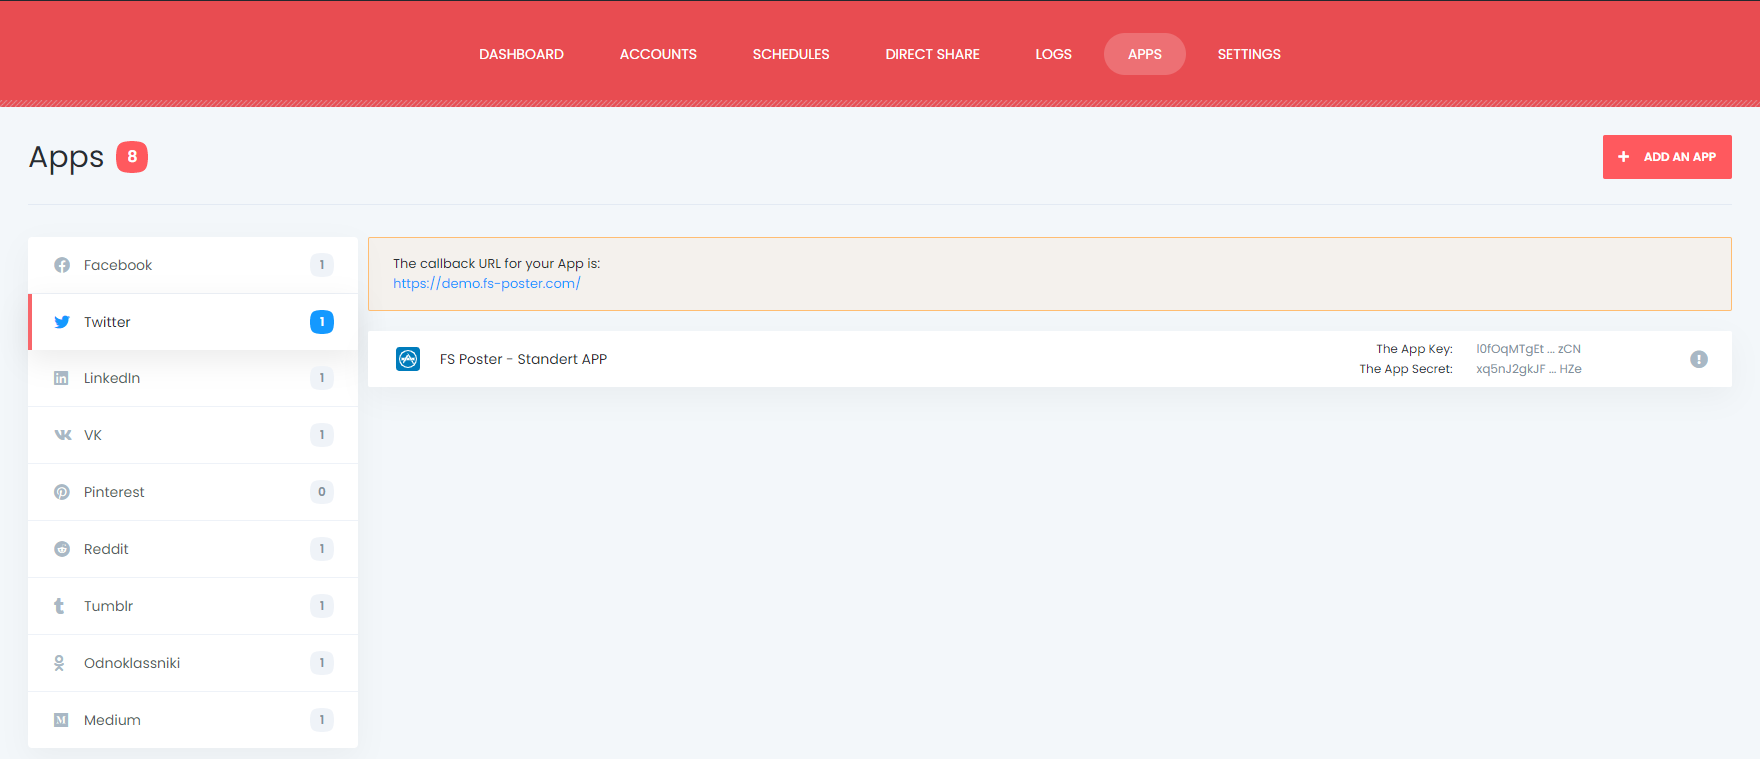Screen dimensions: 1760x759
Task: Click the Apps total count badge 8
Action: pos(132,157)
